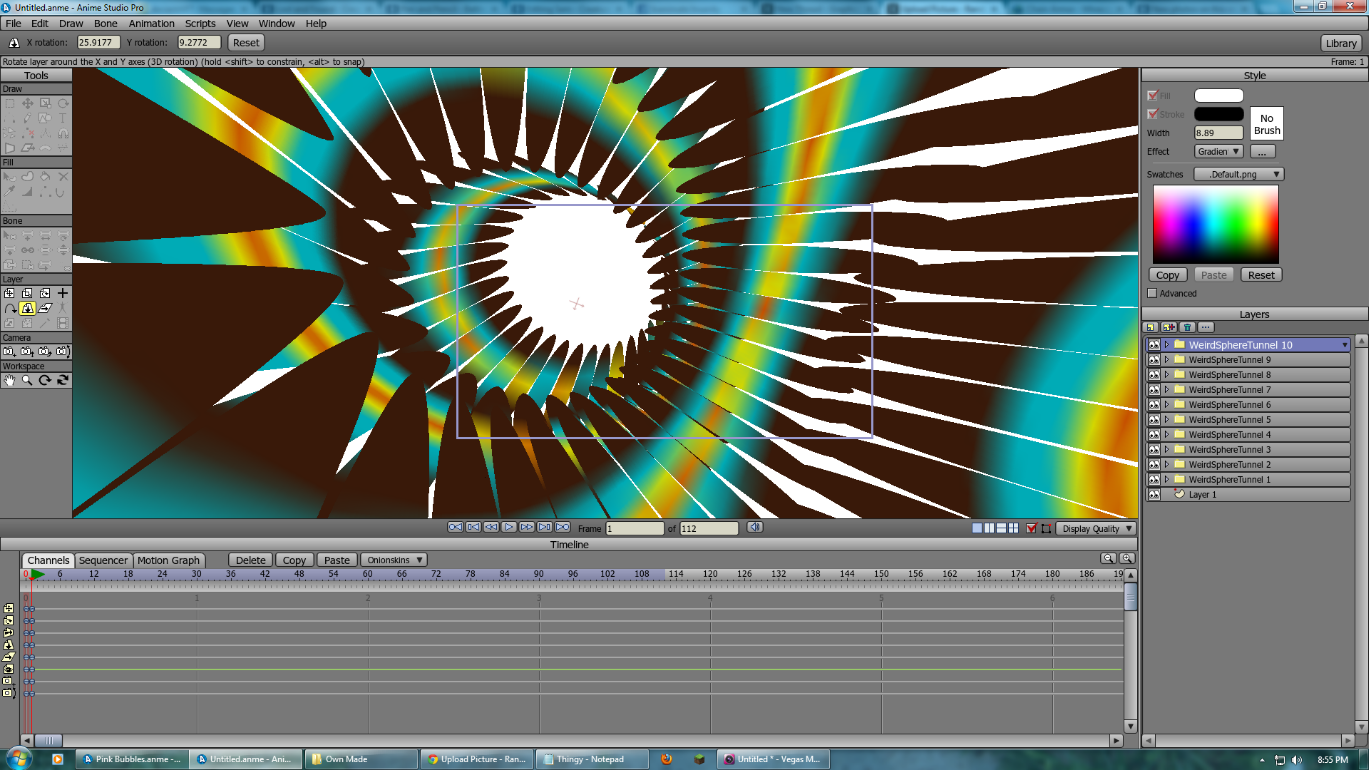Toggle the Fill checkbox
Screen dimensions: 1369x770
[1153, 95]
